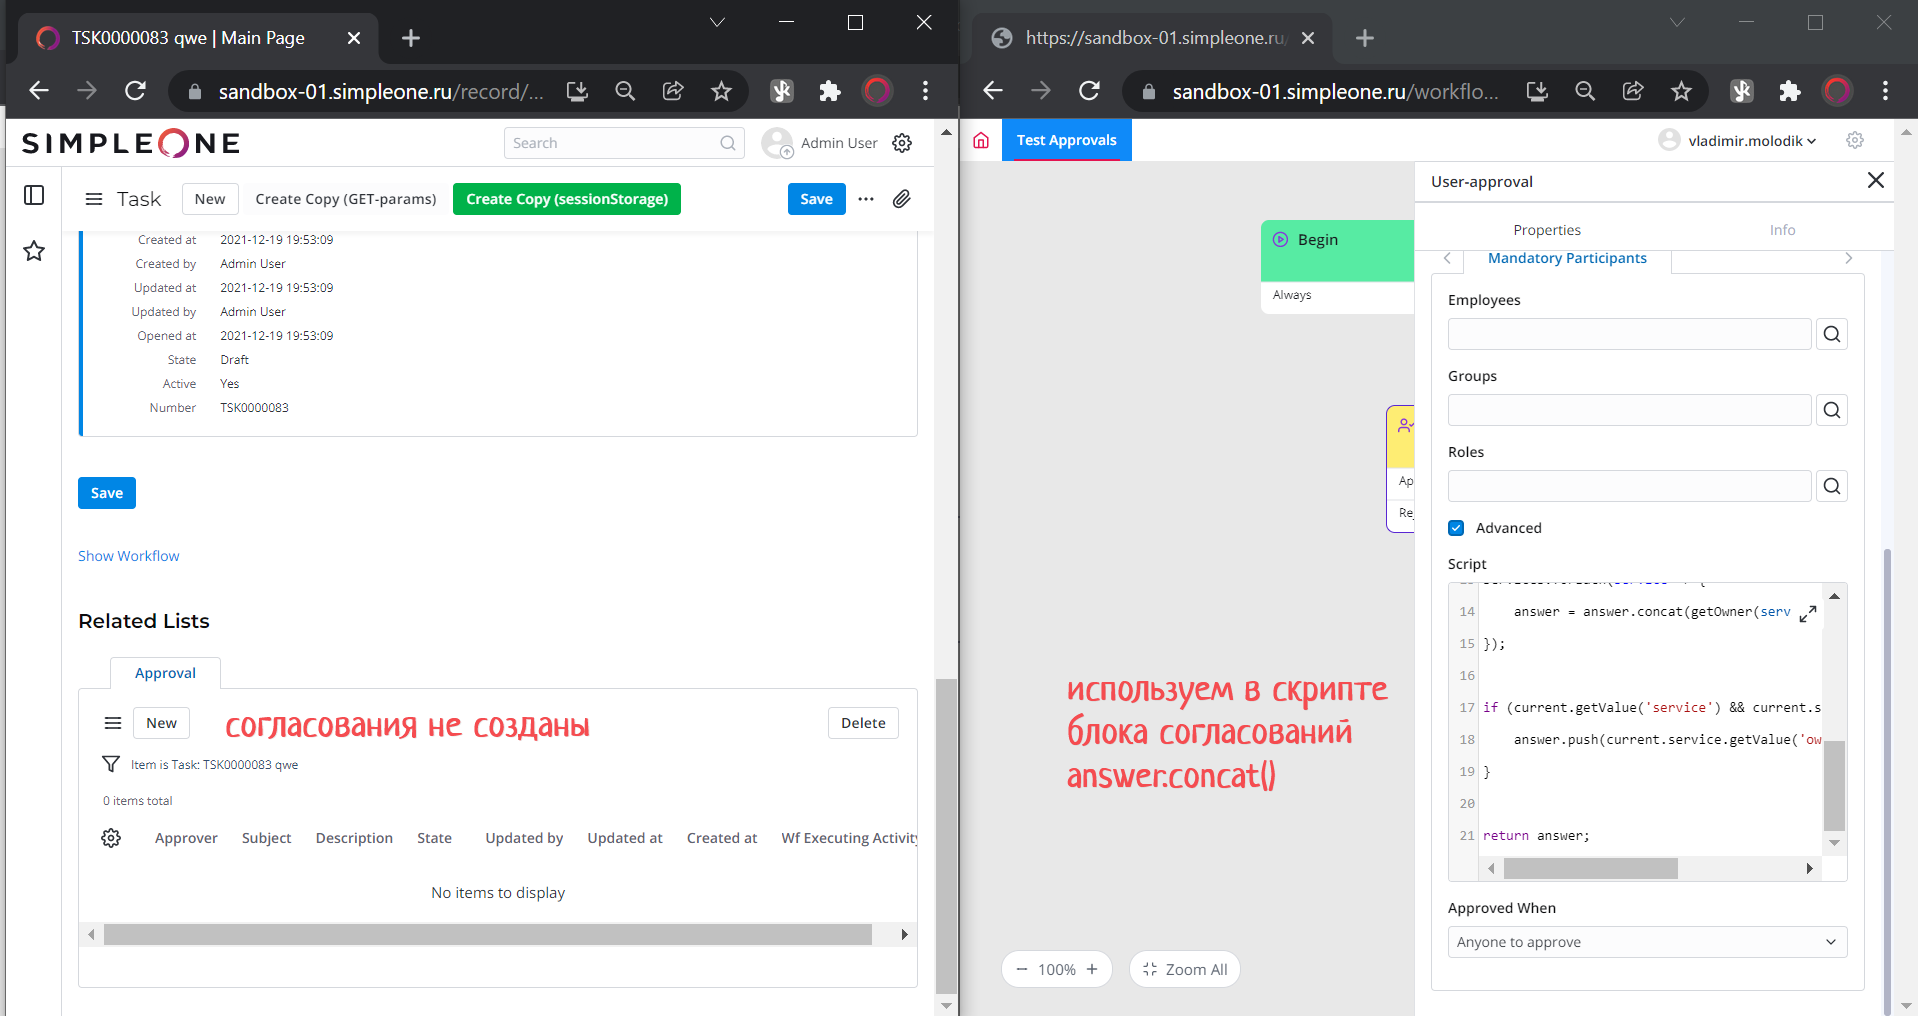
Task: Toggle the sidebar panel icon
Action: pyautogui.click(x=34, y=195)
